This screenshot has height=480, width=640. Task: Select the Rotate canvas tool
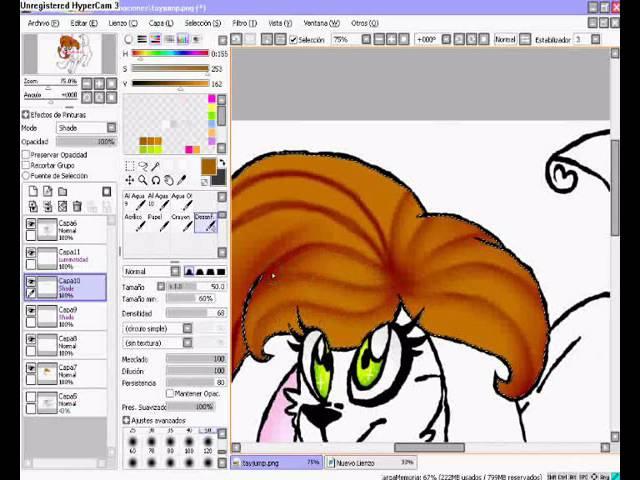point(156,180)
